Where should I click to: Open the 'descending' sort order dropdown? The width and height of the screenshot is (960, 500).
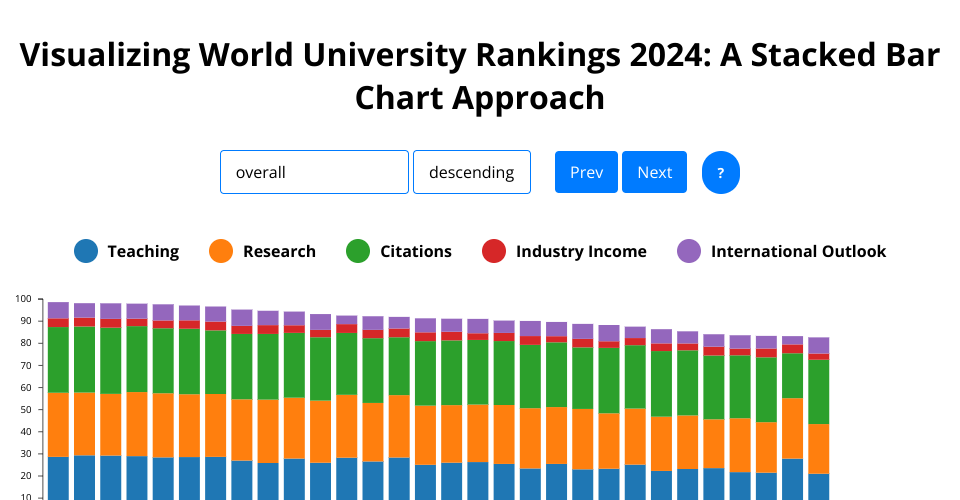click(471, 172)
